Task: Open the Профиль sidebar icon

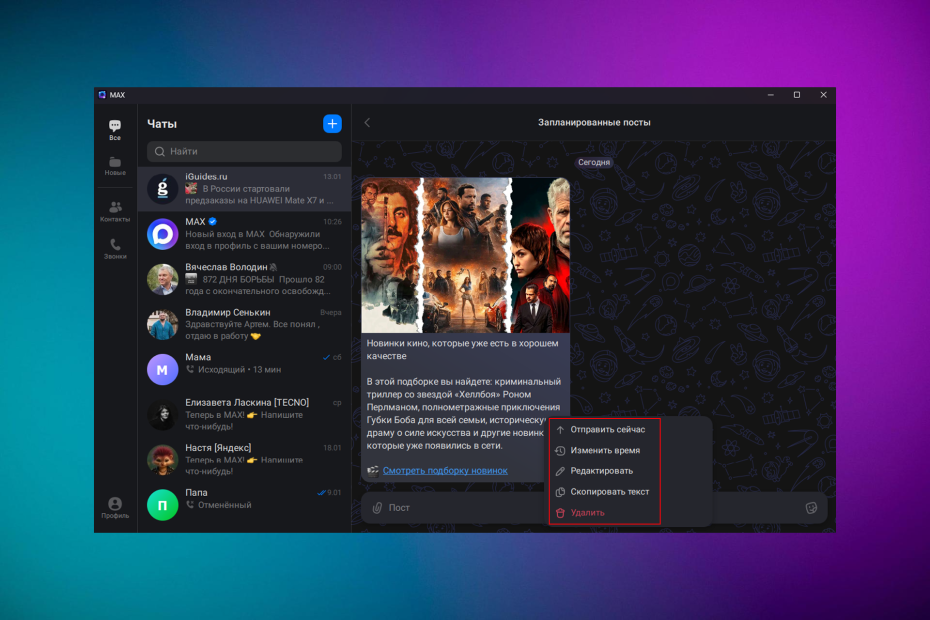Action: point(115,508)
